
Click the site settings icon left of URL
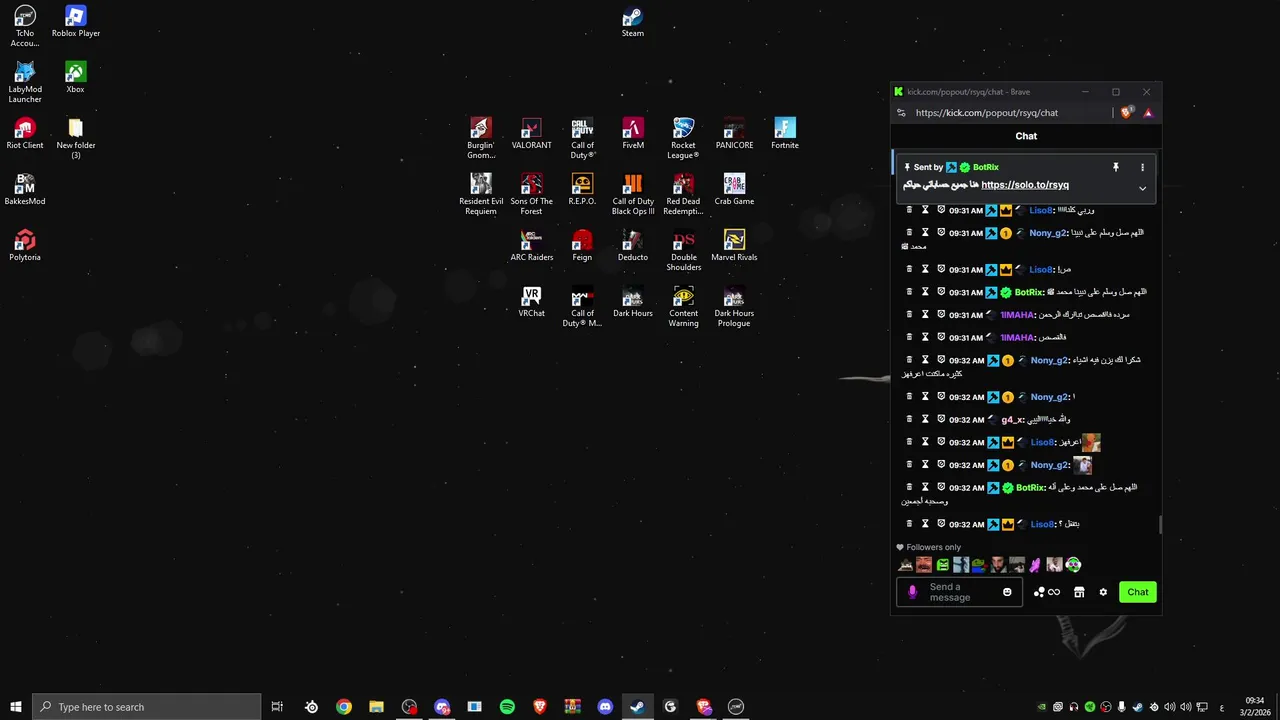pos(901,113)
